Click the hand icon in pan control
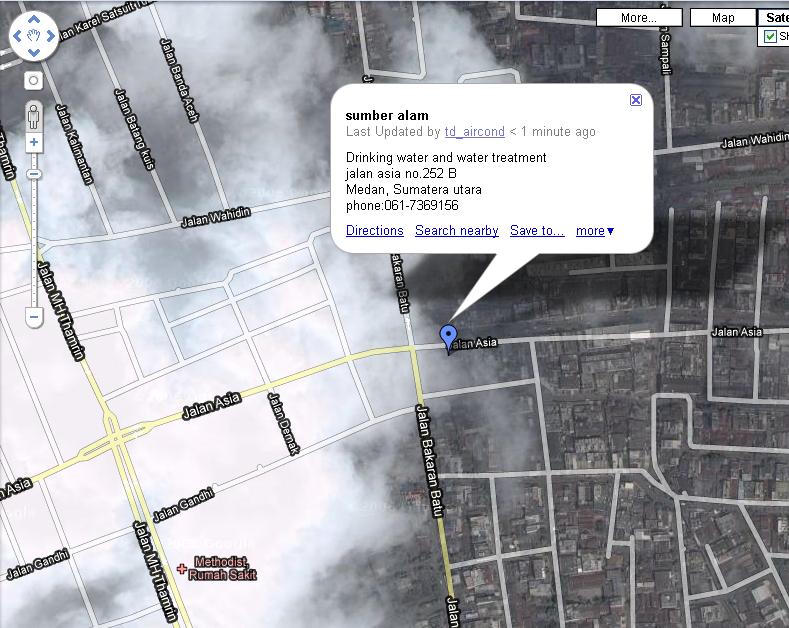This screenshot has width=789, height=628. [34, 37]
